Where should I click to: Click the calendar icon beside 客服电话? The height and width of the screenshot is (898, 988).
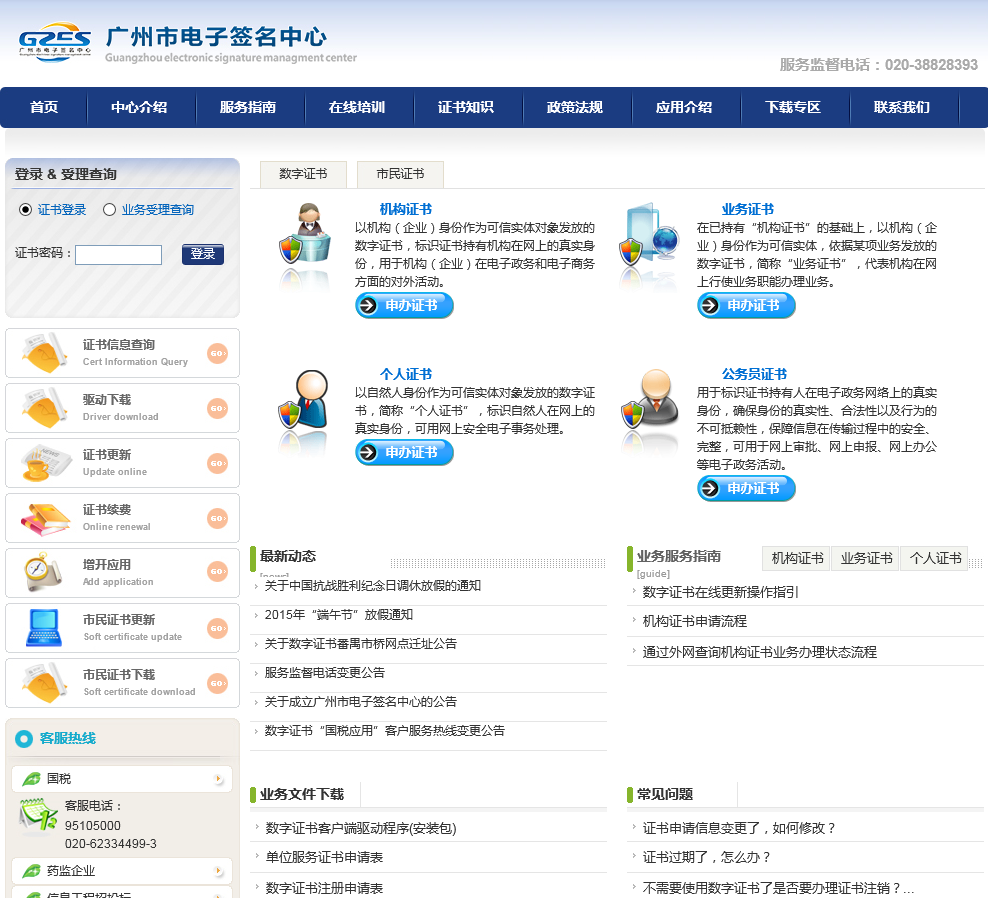pos(37,814)
